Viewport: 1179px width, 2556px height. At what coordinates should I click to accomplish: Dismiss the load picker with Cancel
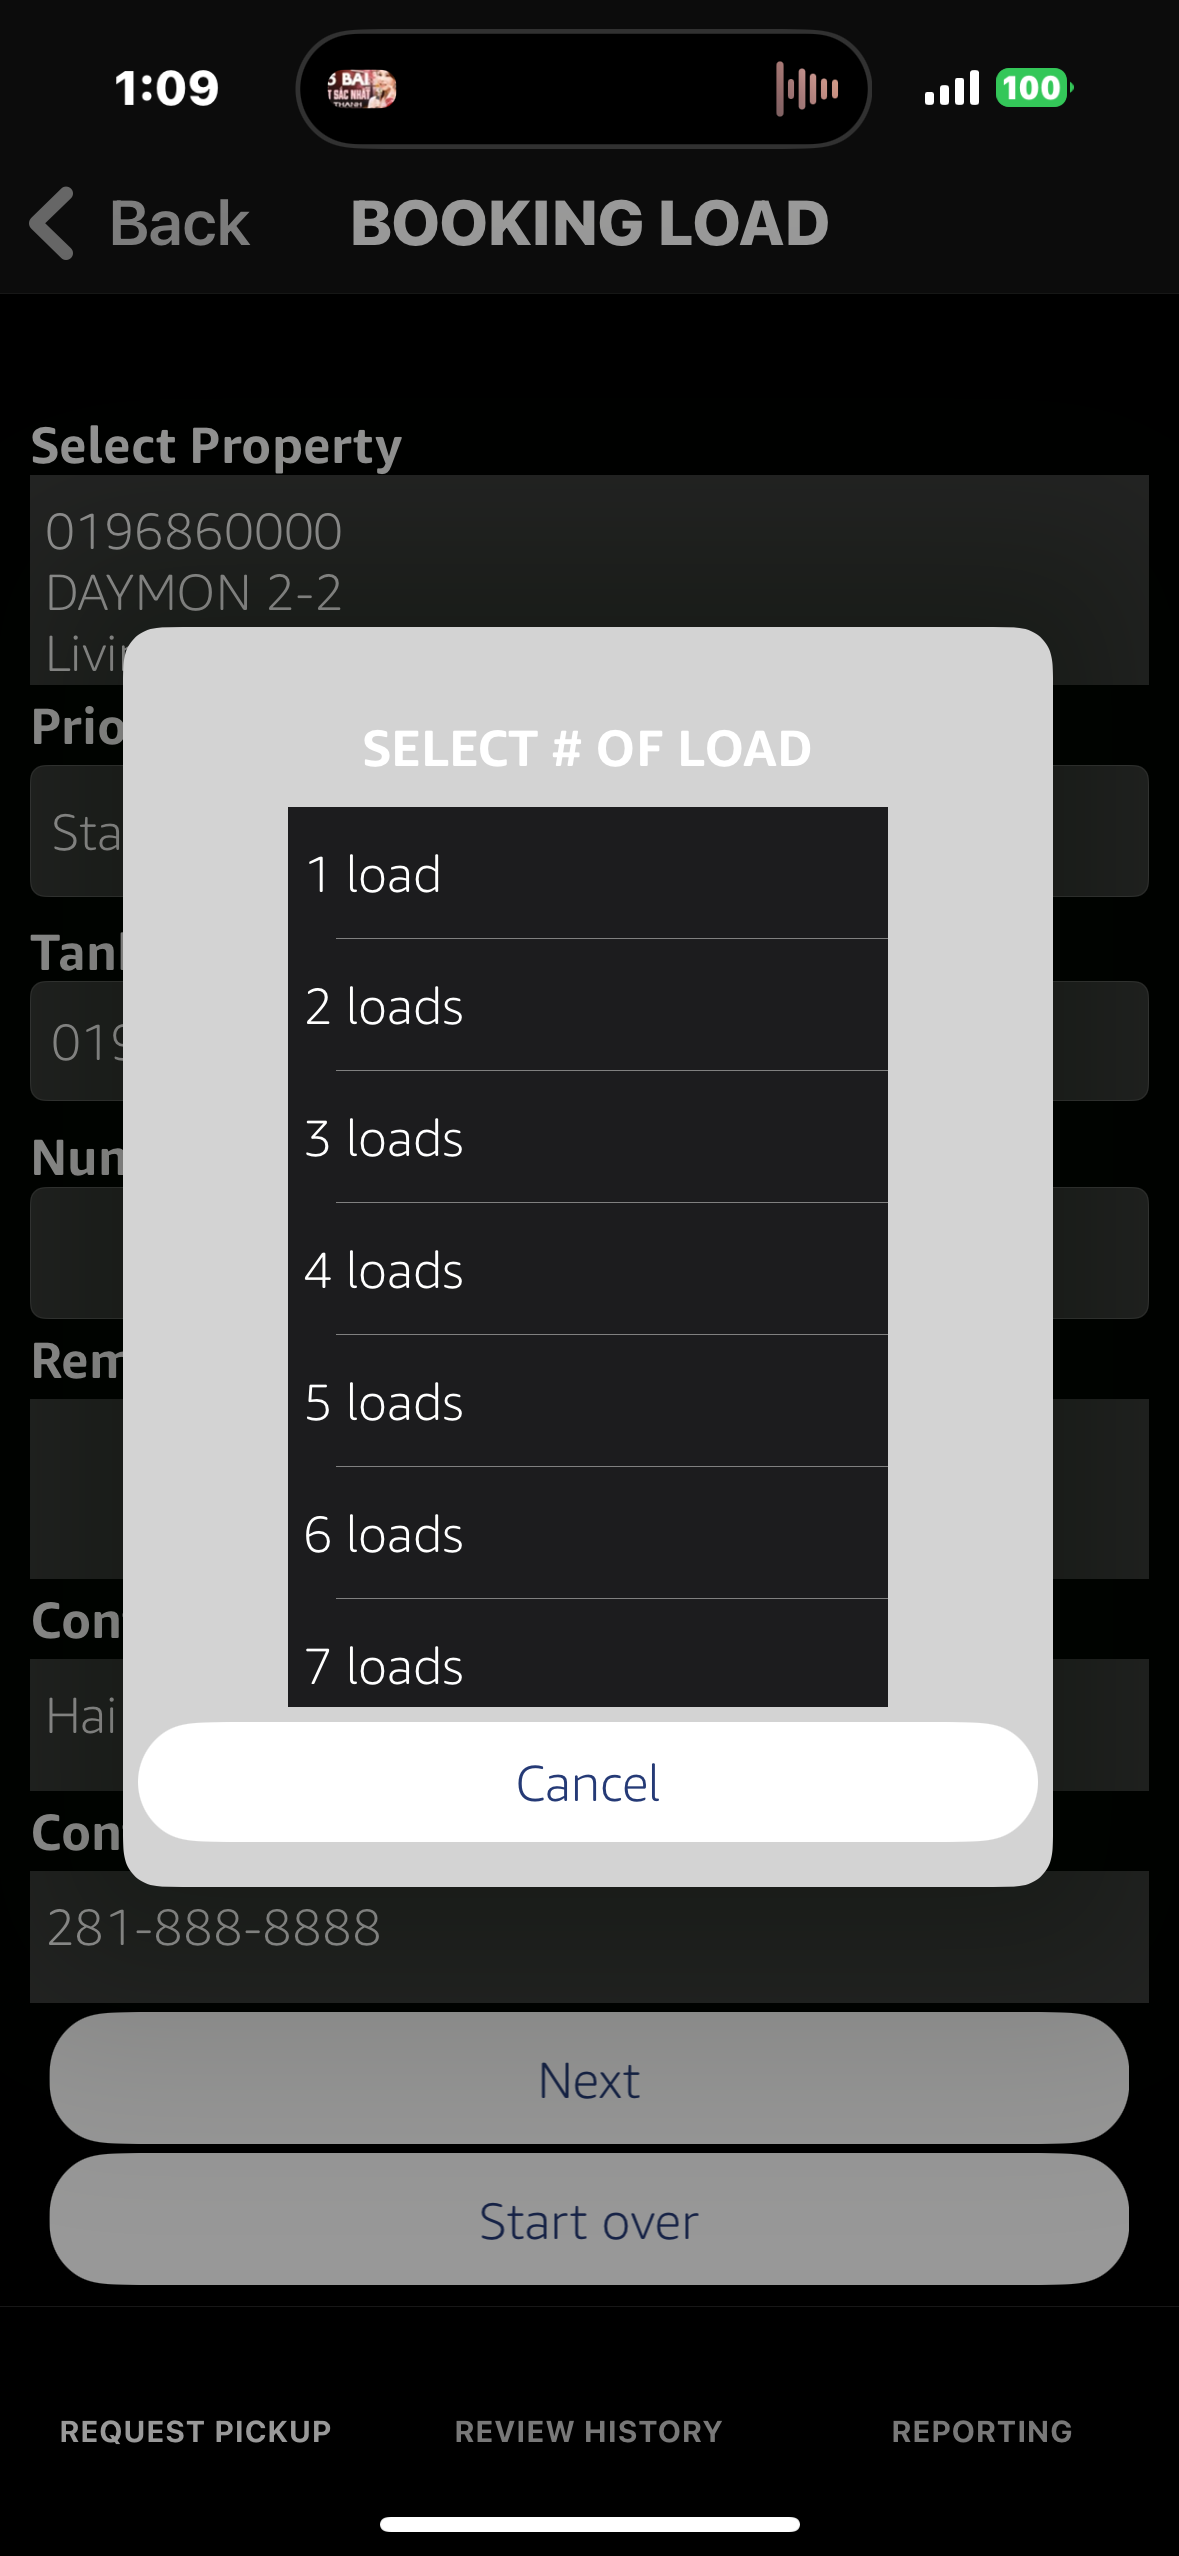click(x=588, y=1782)
